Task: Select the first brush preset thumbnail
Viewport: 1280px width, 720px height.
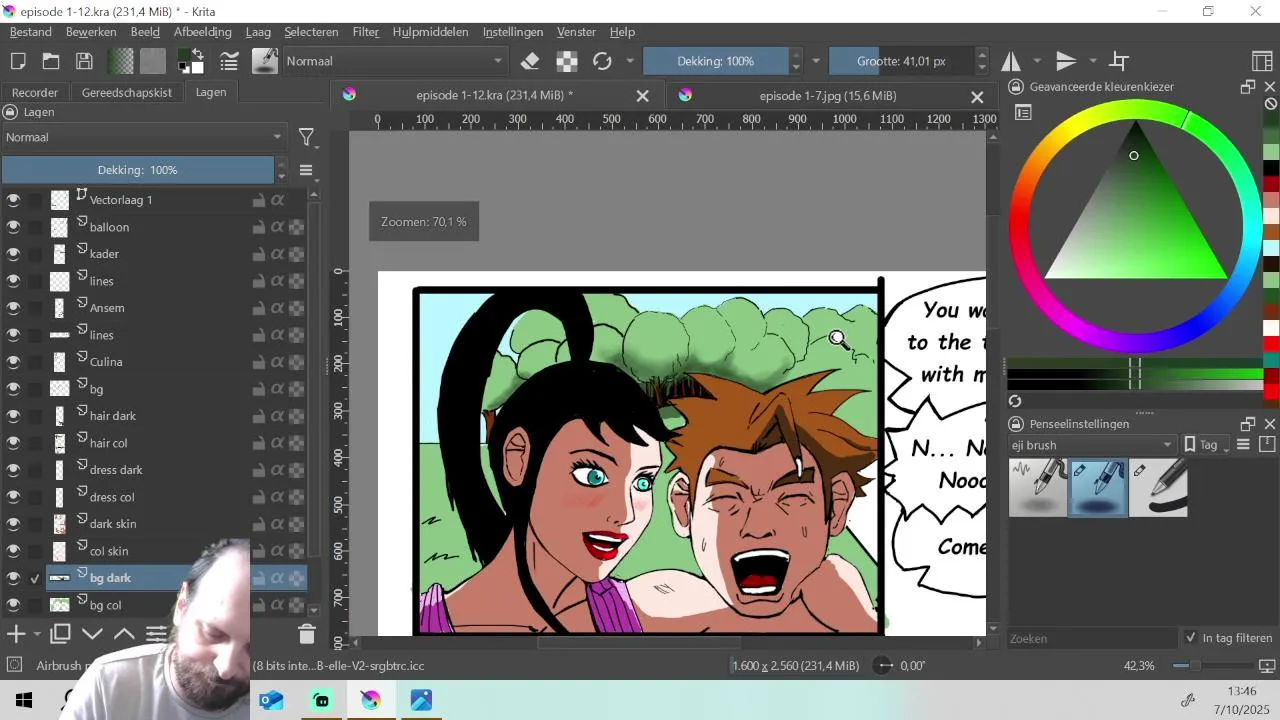Action: 1037,488
